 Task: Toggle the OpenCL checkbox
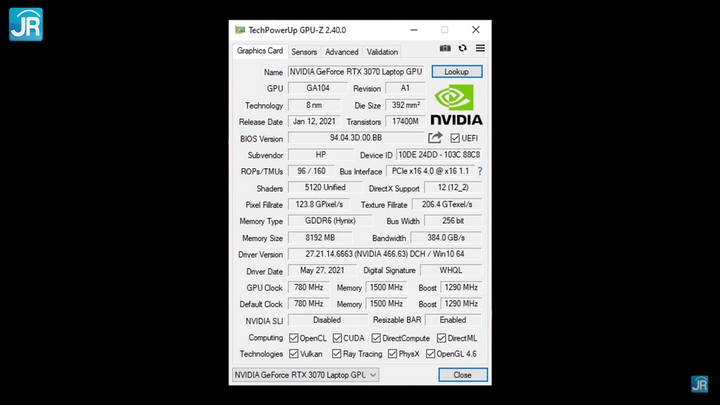(294, 338)
